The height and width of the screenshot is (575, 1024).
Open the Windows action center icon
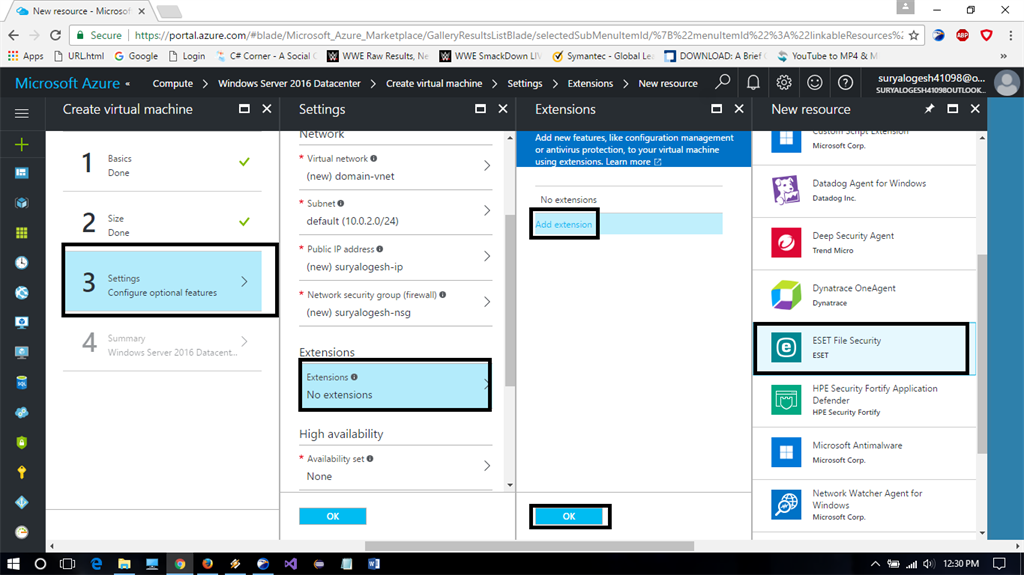(999, 564)
